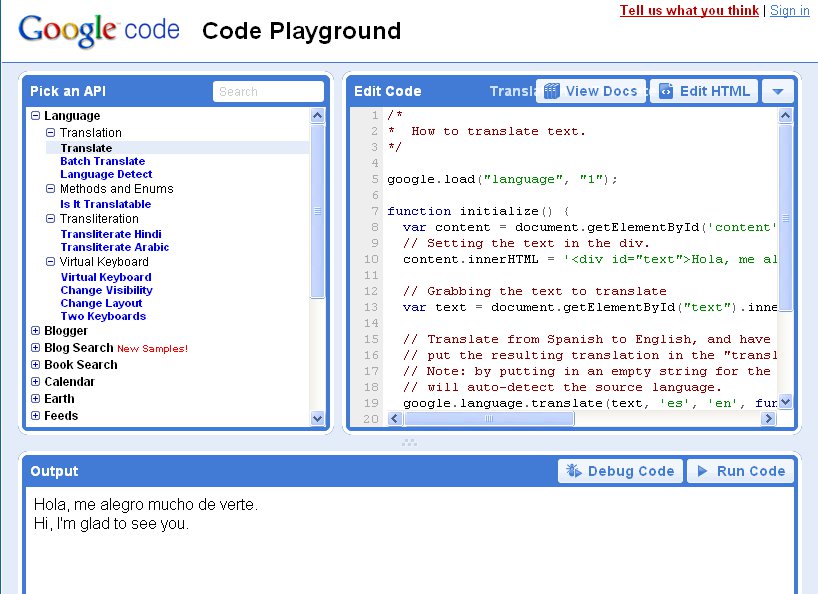Screen dimensions: 818x594
Task: Expand the Blog Search API node
Action: click(35, 348)
